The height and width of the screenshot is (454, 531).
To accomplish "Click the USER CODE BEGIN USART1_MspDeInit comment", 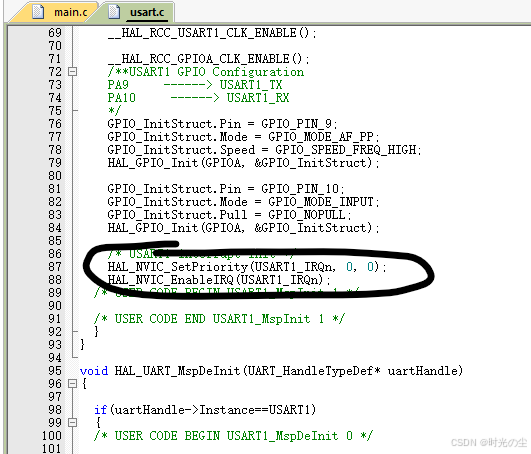I will click(x=233, y=436).
